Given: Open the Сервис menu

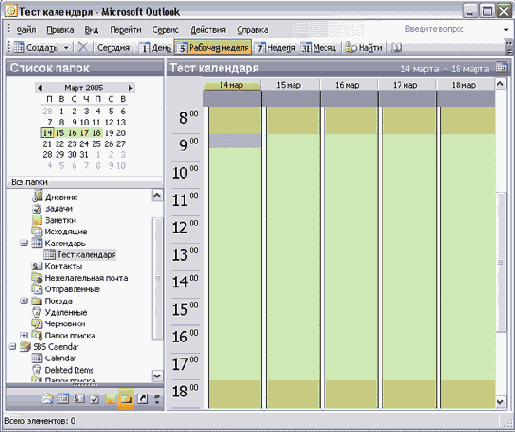Looking at the screenshot, I should (x=165, y=30).
